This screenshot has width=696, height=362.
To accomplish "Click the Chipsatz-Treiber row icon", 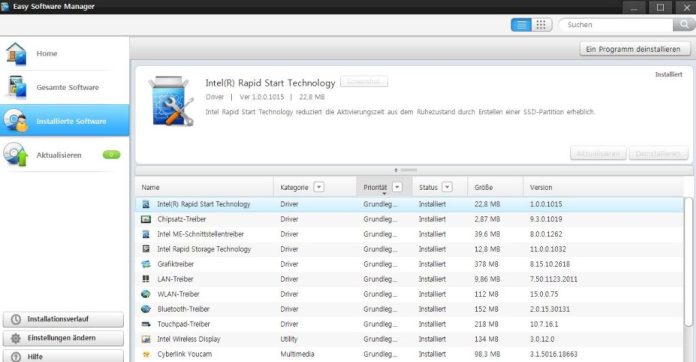I will pyautogui.click(x=146, y=219).
